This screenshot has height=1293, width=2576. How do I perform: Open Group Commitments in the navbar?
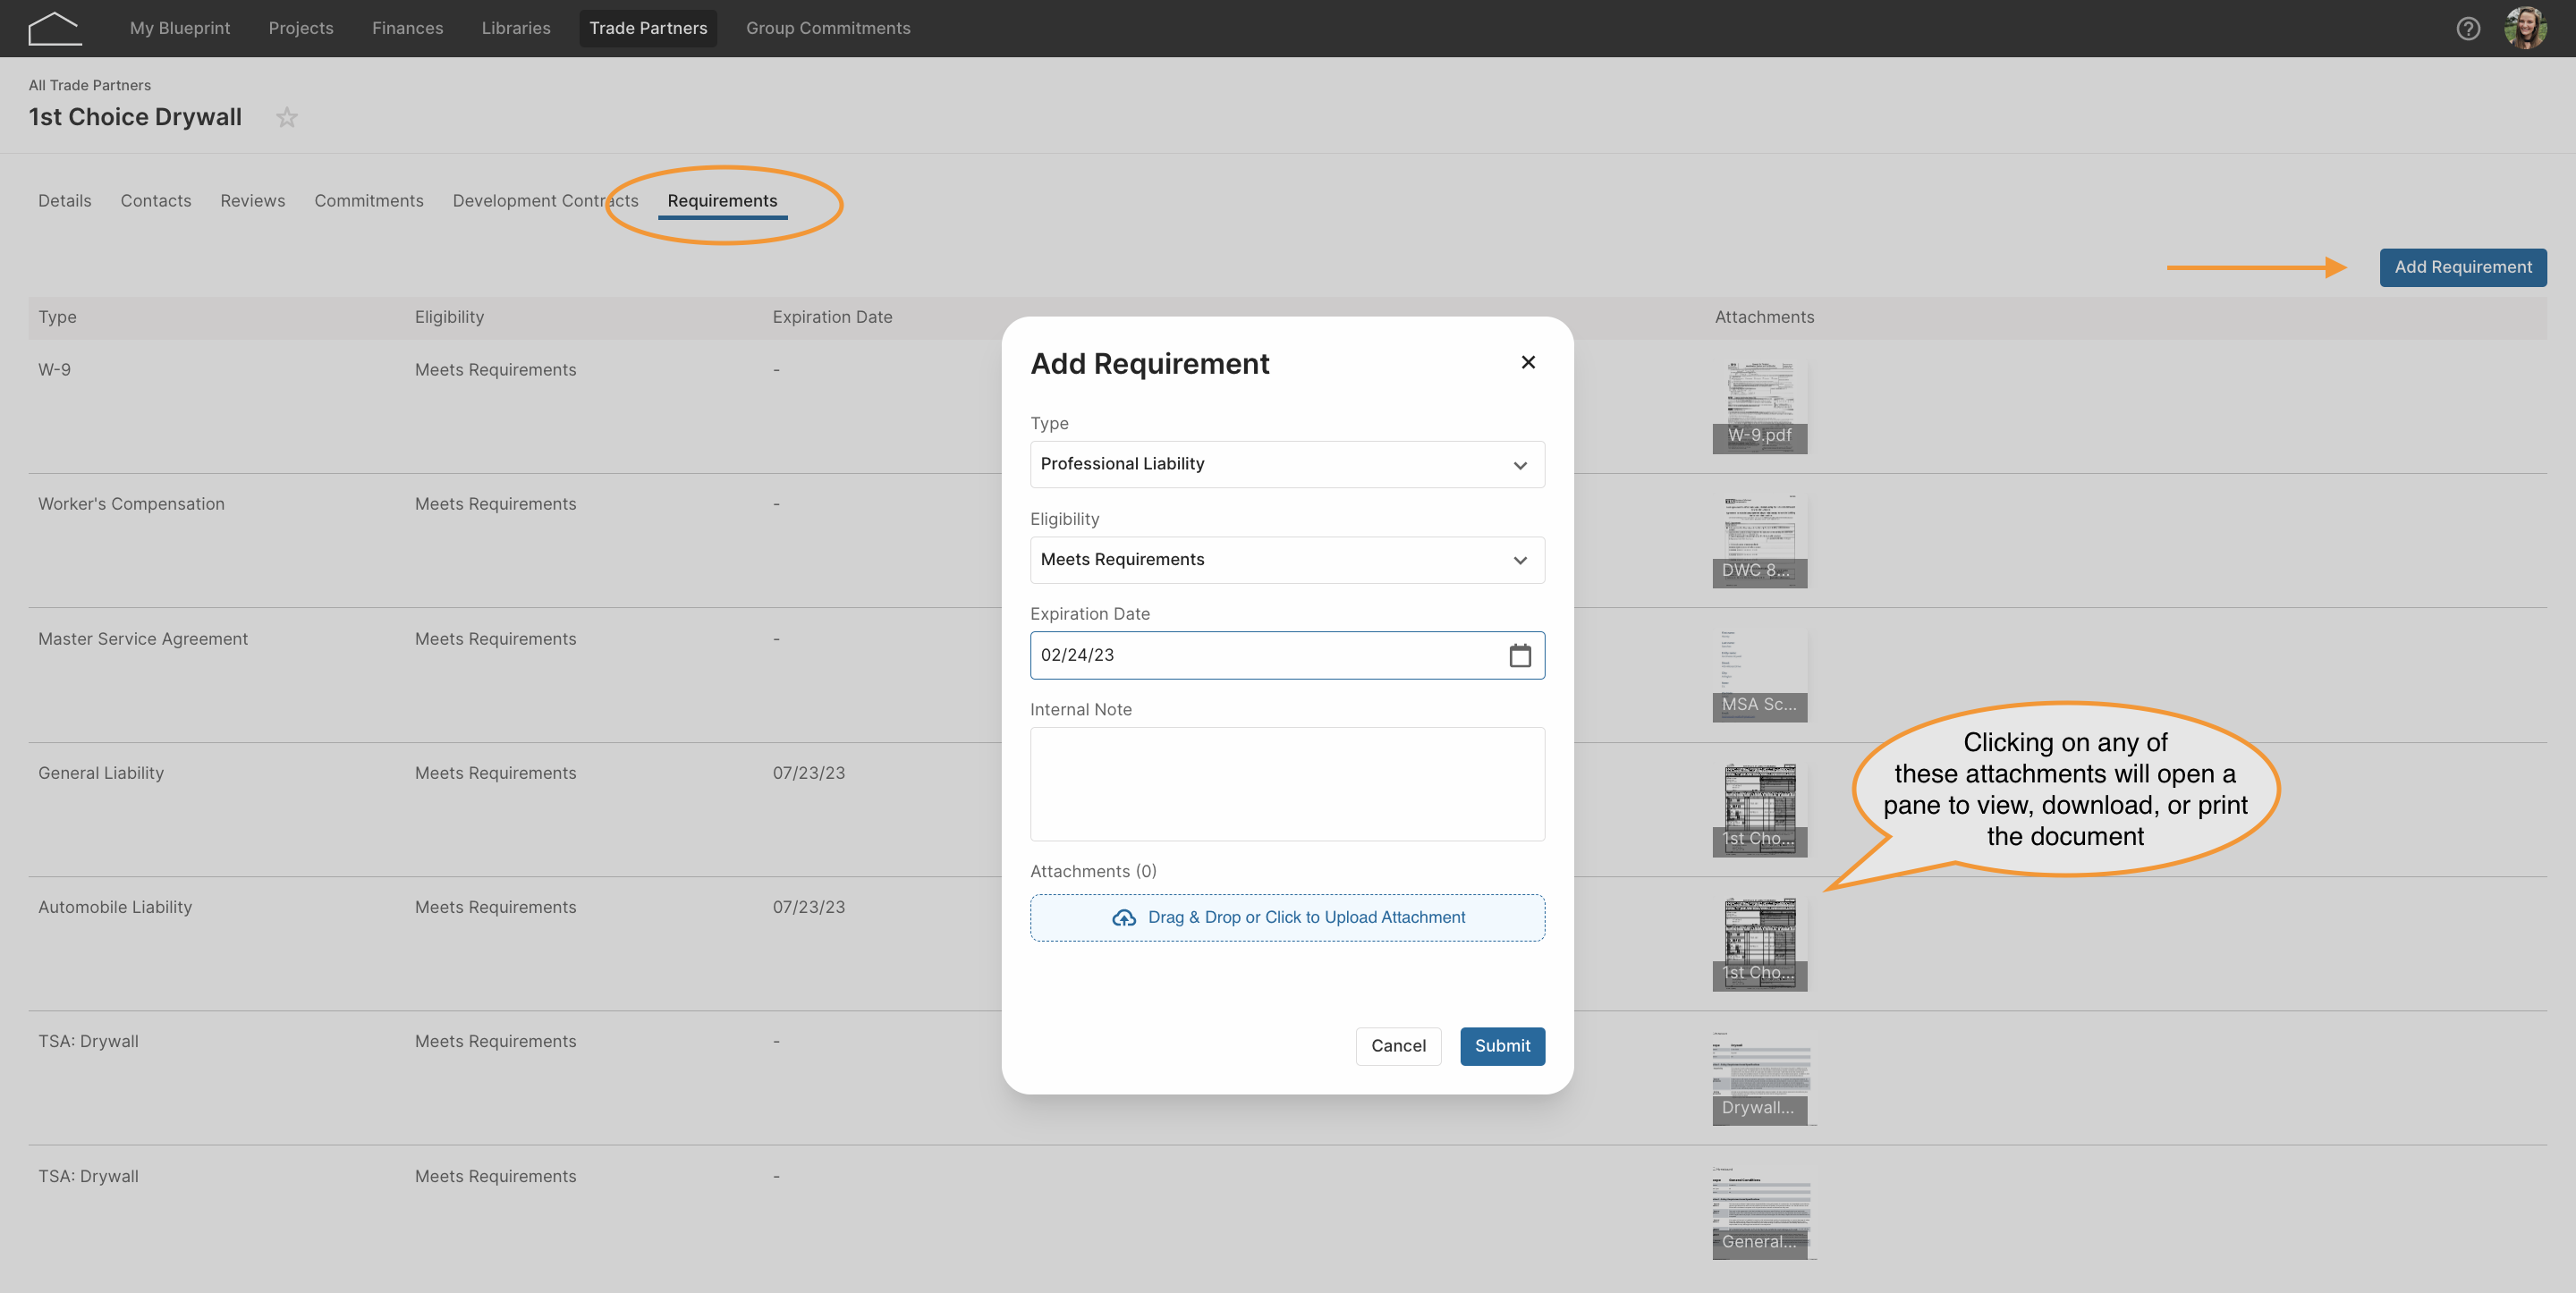[x=828, y=28]
